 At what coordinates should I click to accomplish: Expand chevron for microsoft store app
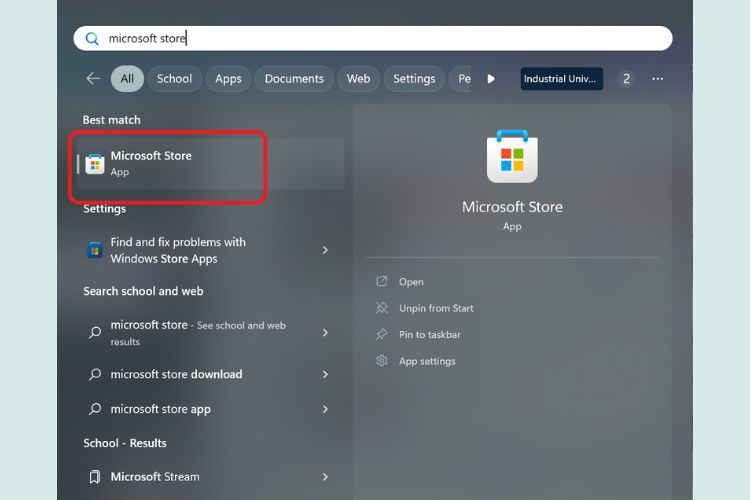[x=325, y=409]
